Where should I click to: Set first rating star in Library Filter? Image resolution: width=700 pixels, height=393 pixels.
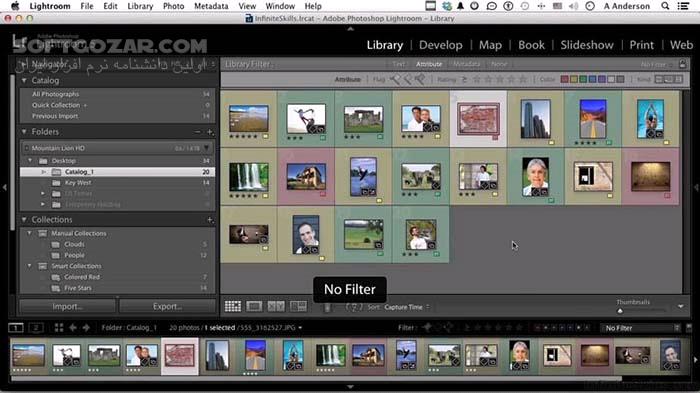click(x=477, y=79)
